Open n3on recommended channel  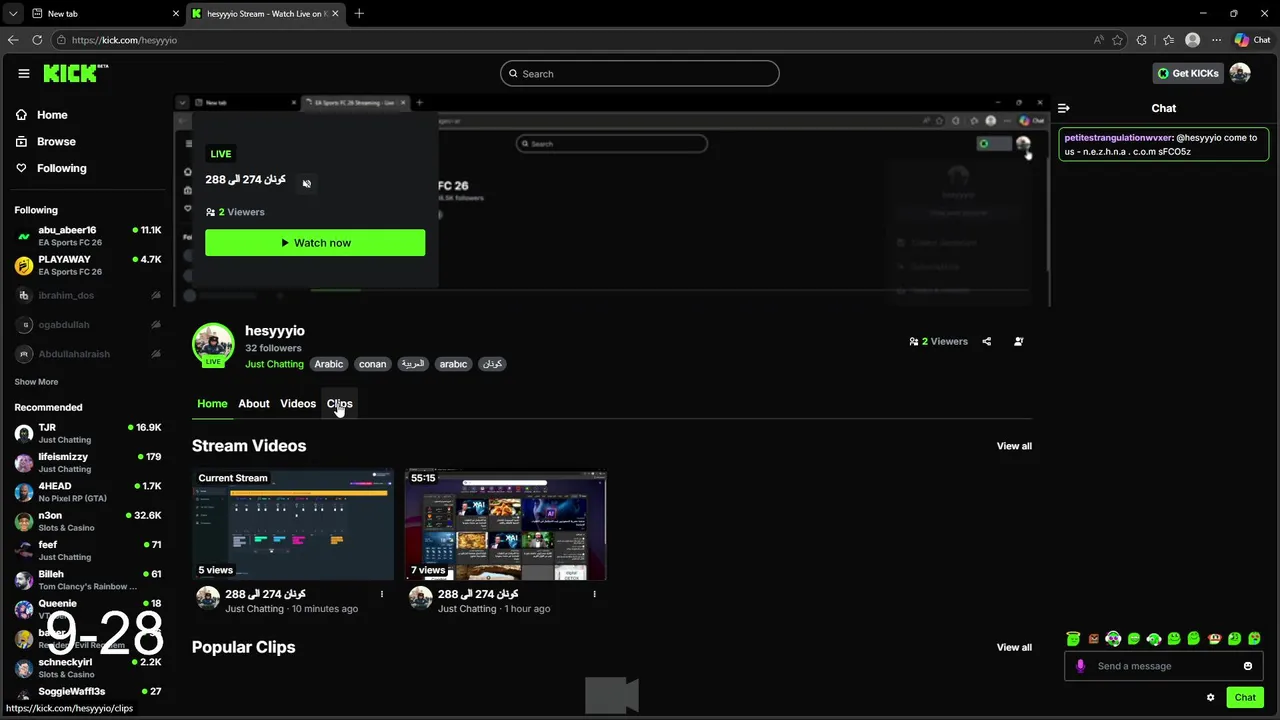coord(88,521)
